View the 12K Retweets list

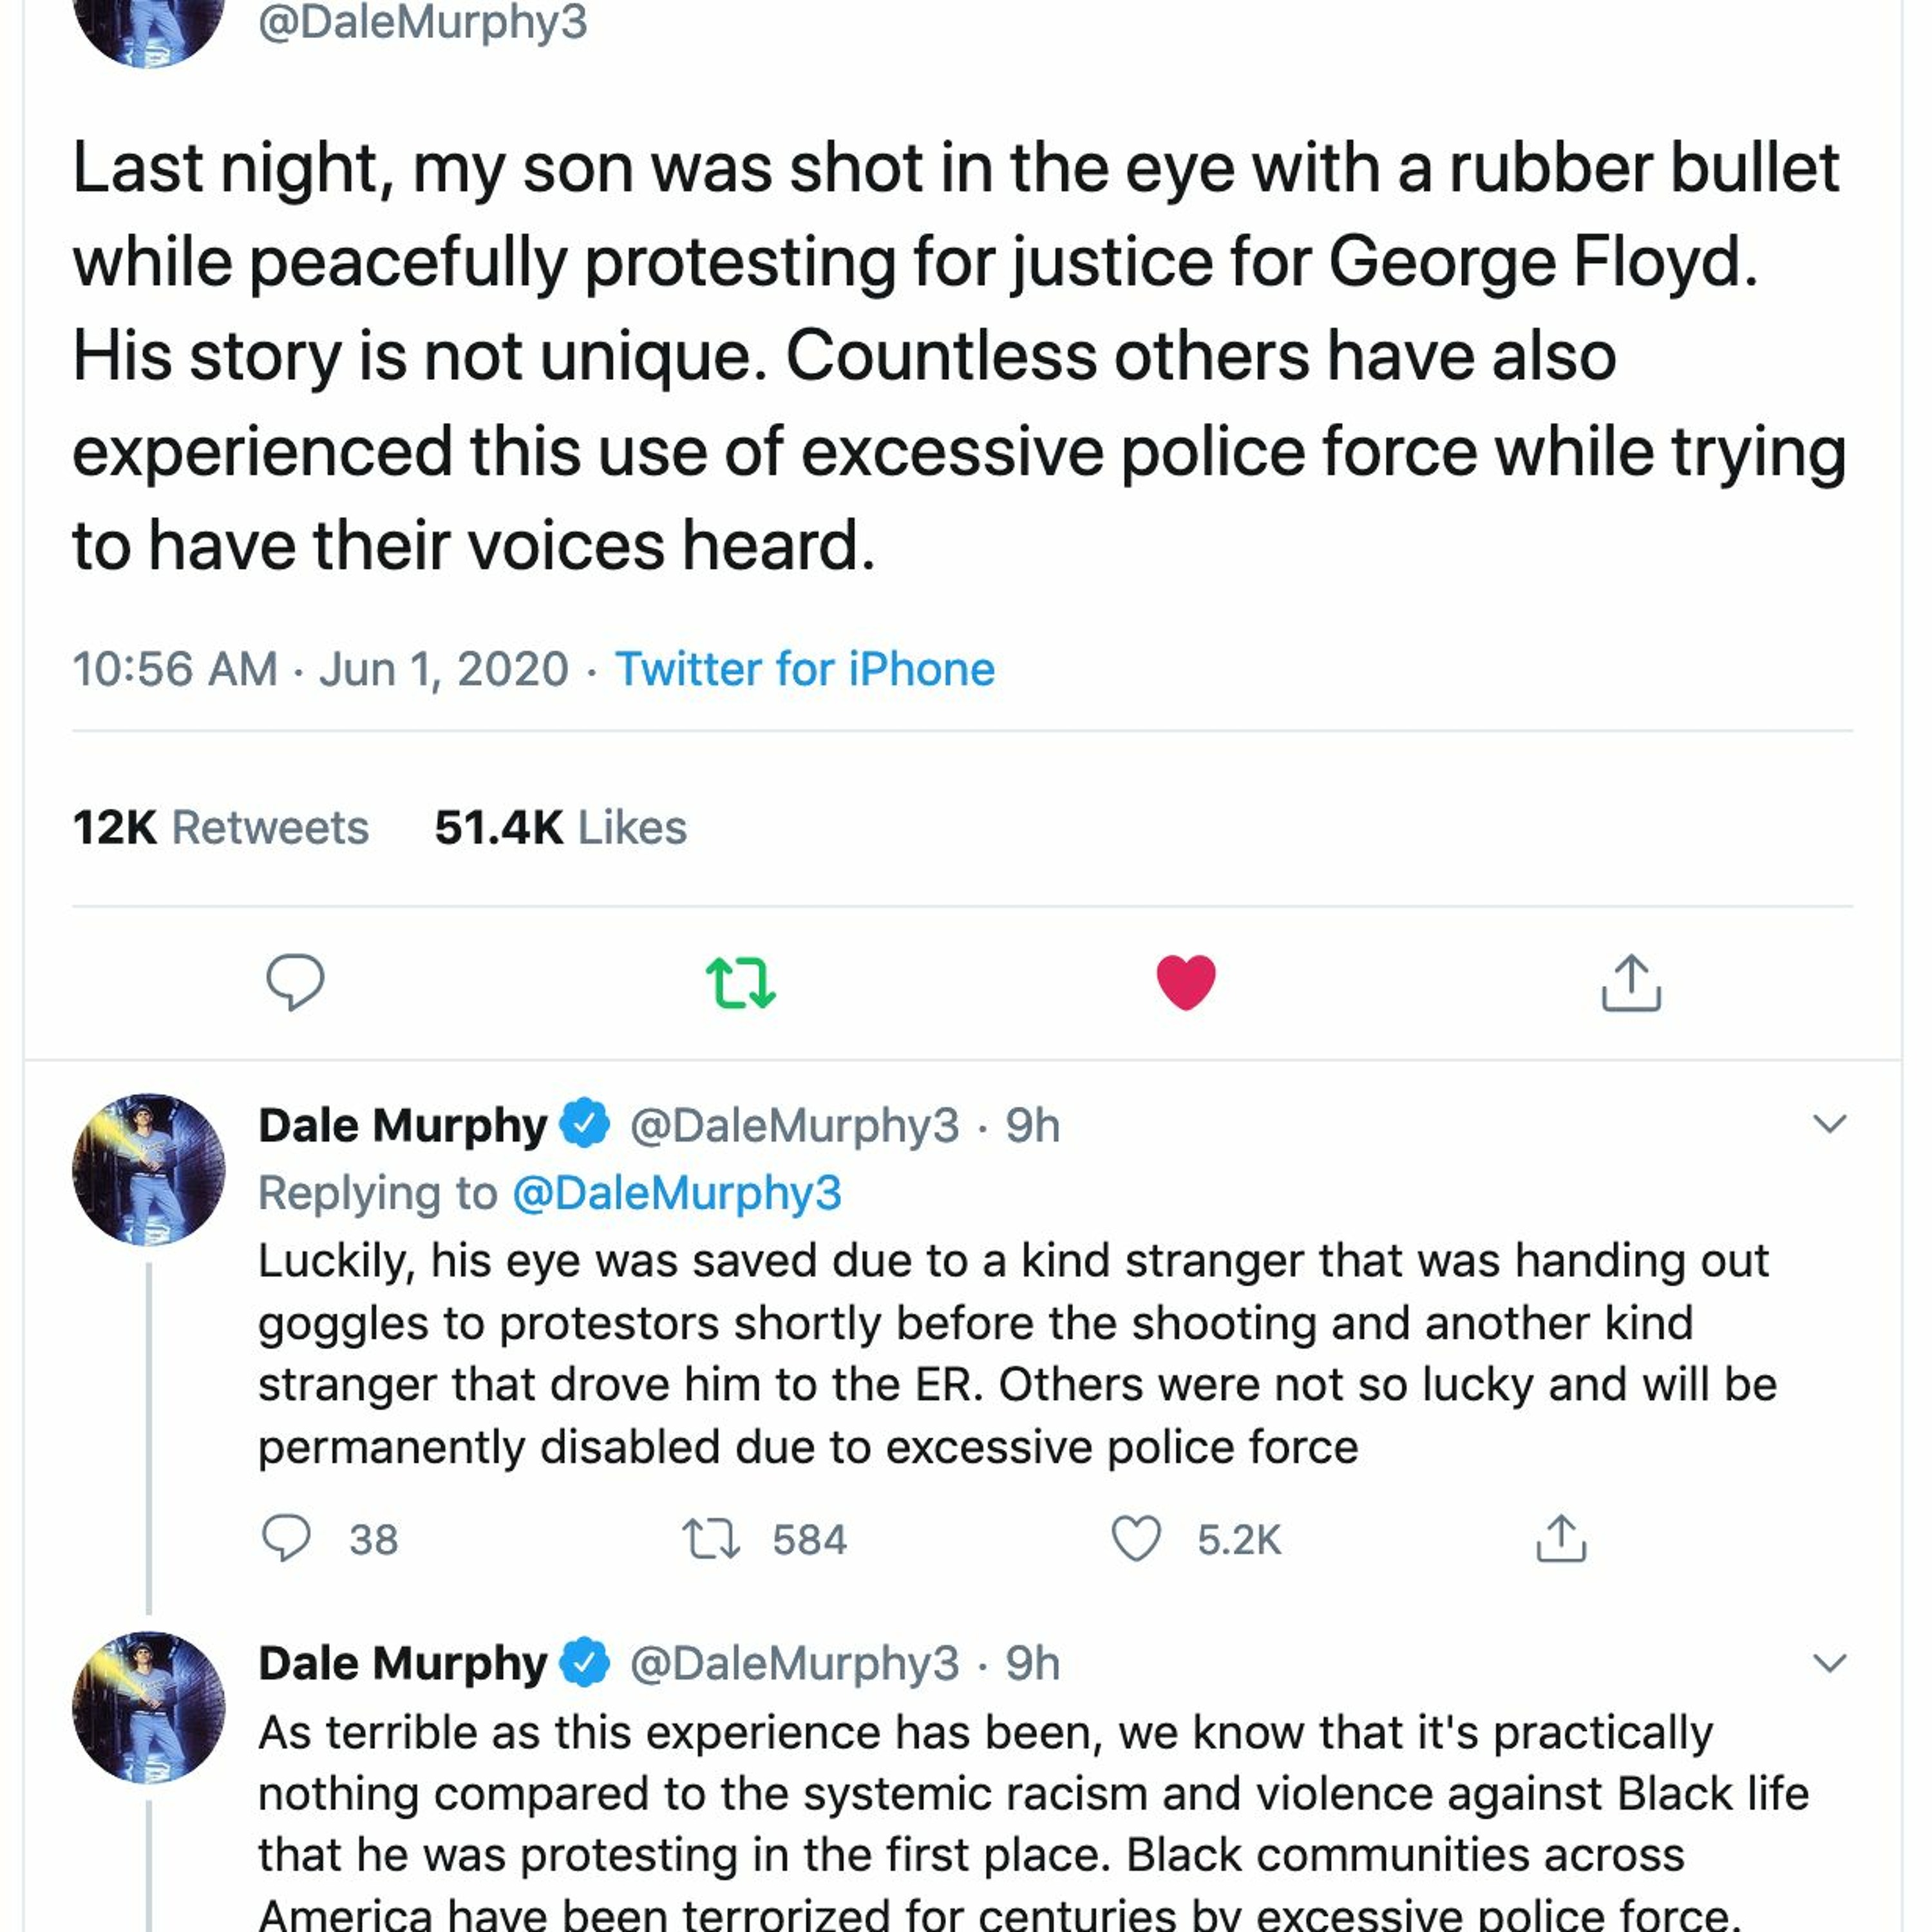(221, 828)
